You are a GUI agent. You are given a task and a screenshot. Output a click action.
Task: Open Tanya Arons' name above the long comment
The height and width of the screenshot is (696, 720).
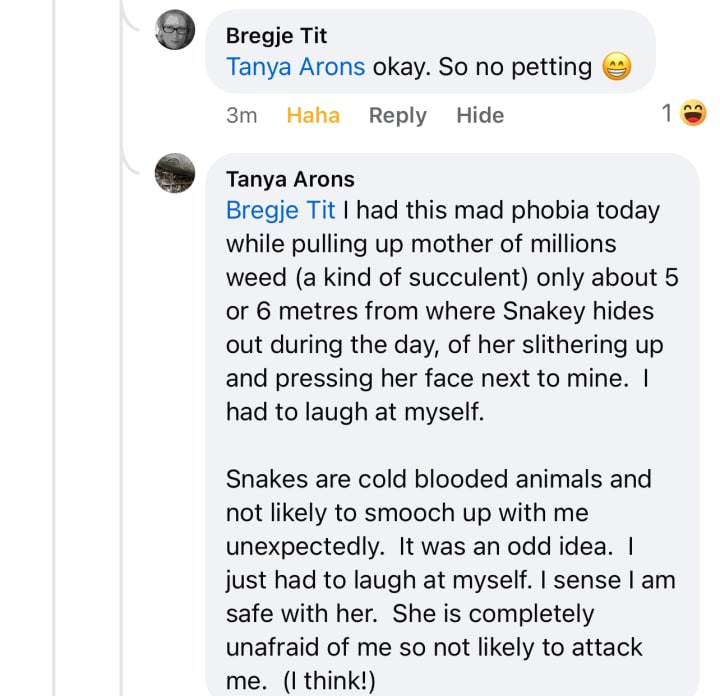click(290, 179)
